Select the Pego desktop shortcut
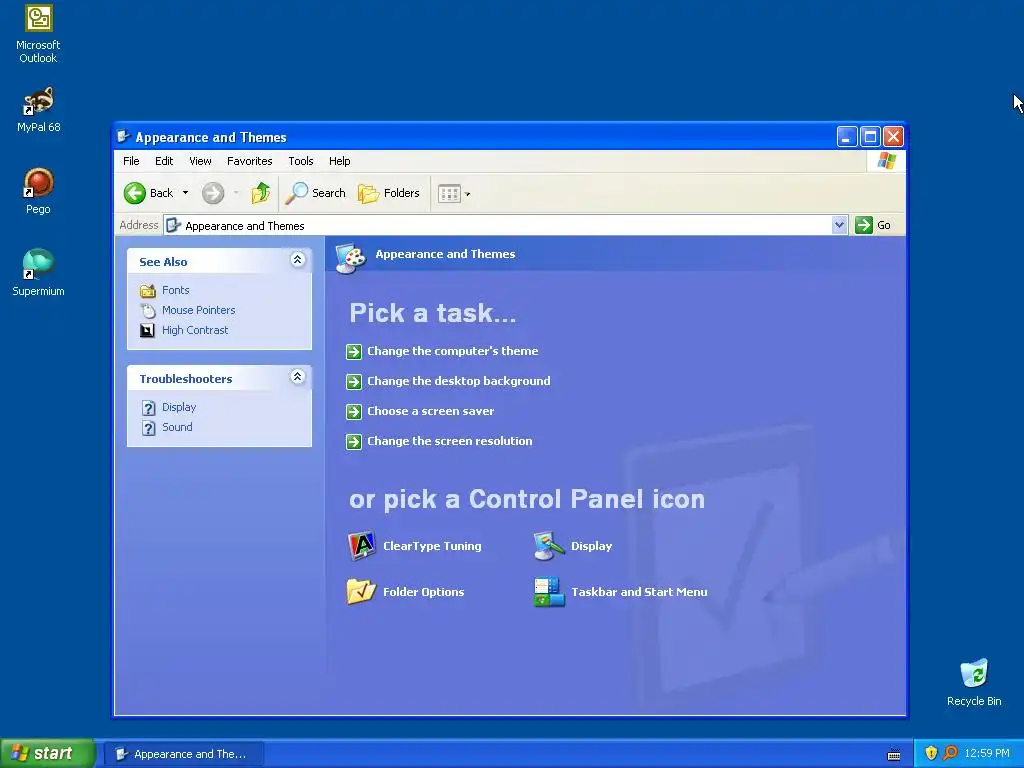 38,191
